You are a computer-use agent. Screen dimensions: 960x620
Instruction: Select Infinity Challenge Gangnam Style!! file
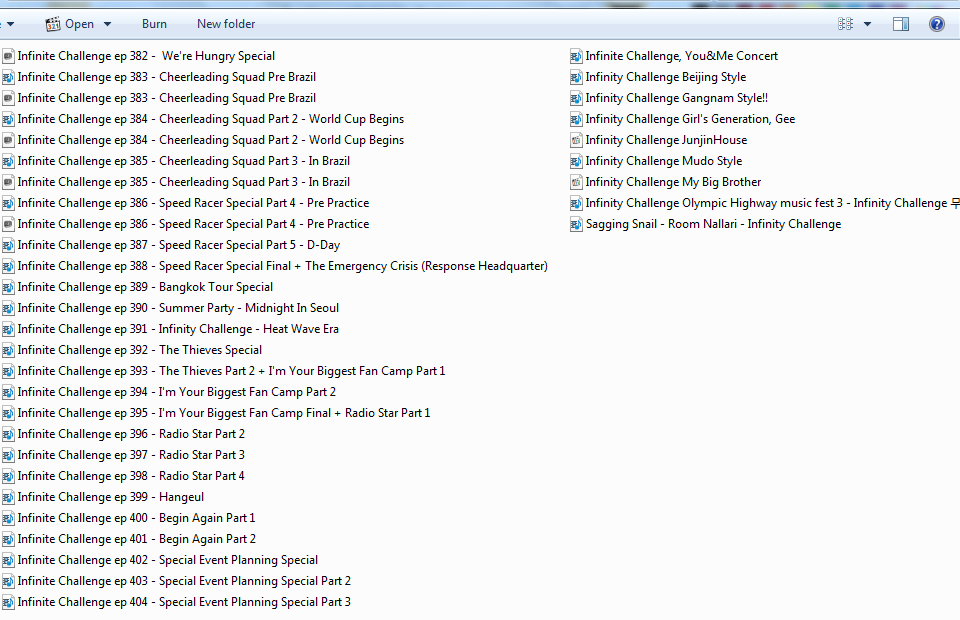click(x=676, y=98)
